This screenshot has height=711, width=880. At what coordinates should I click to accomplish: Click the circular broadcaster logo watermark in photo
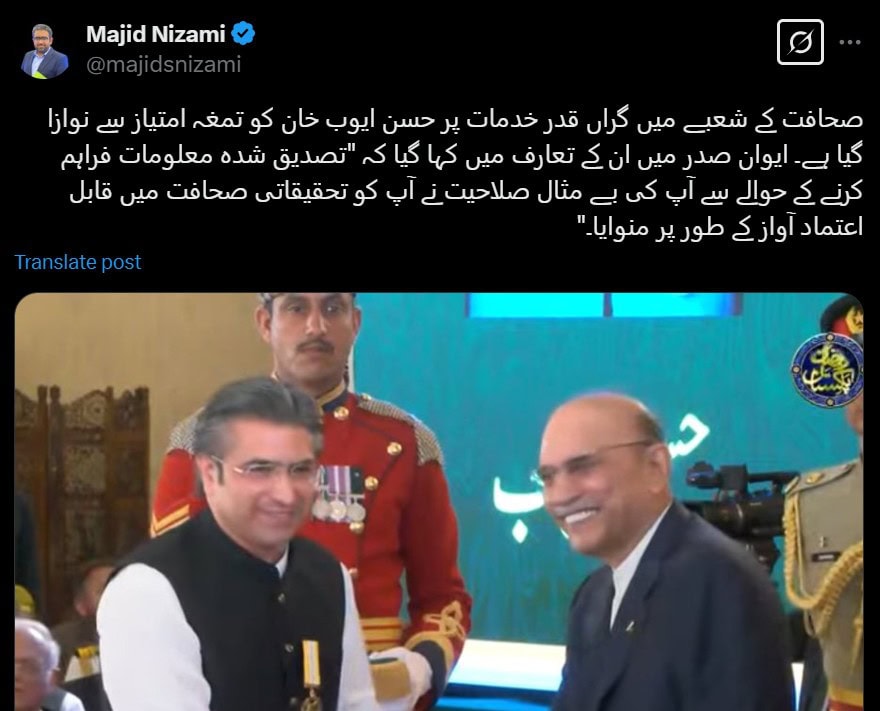coord(827,370)
